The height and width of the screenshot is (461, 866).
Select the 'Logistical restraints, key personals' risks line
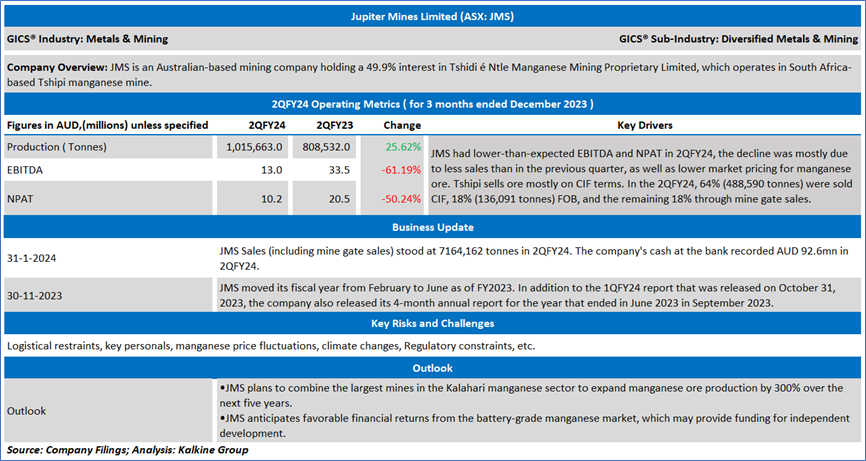[271, 347]
